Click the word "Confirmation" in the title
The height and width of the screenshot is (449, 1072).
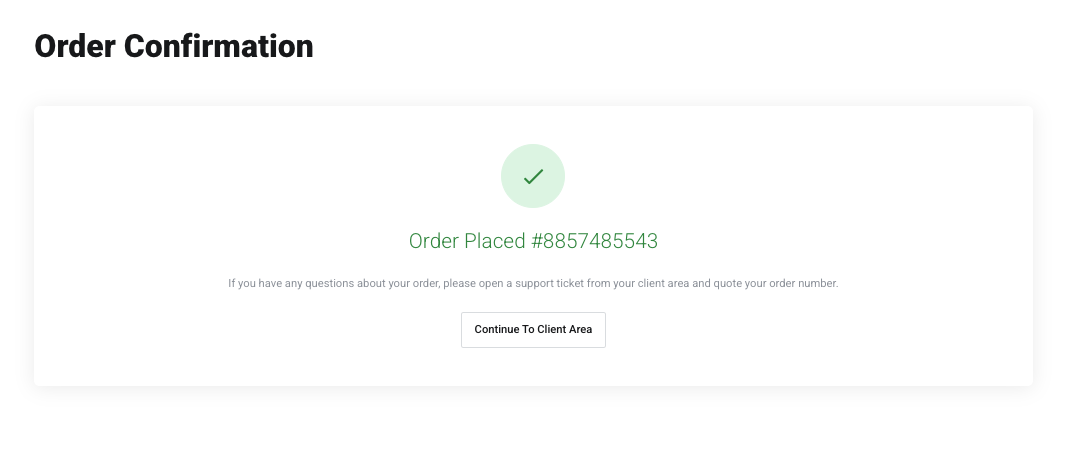pos(219,46)
